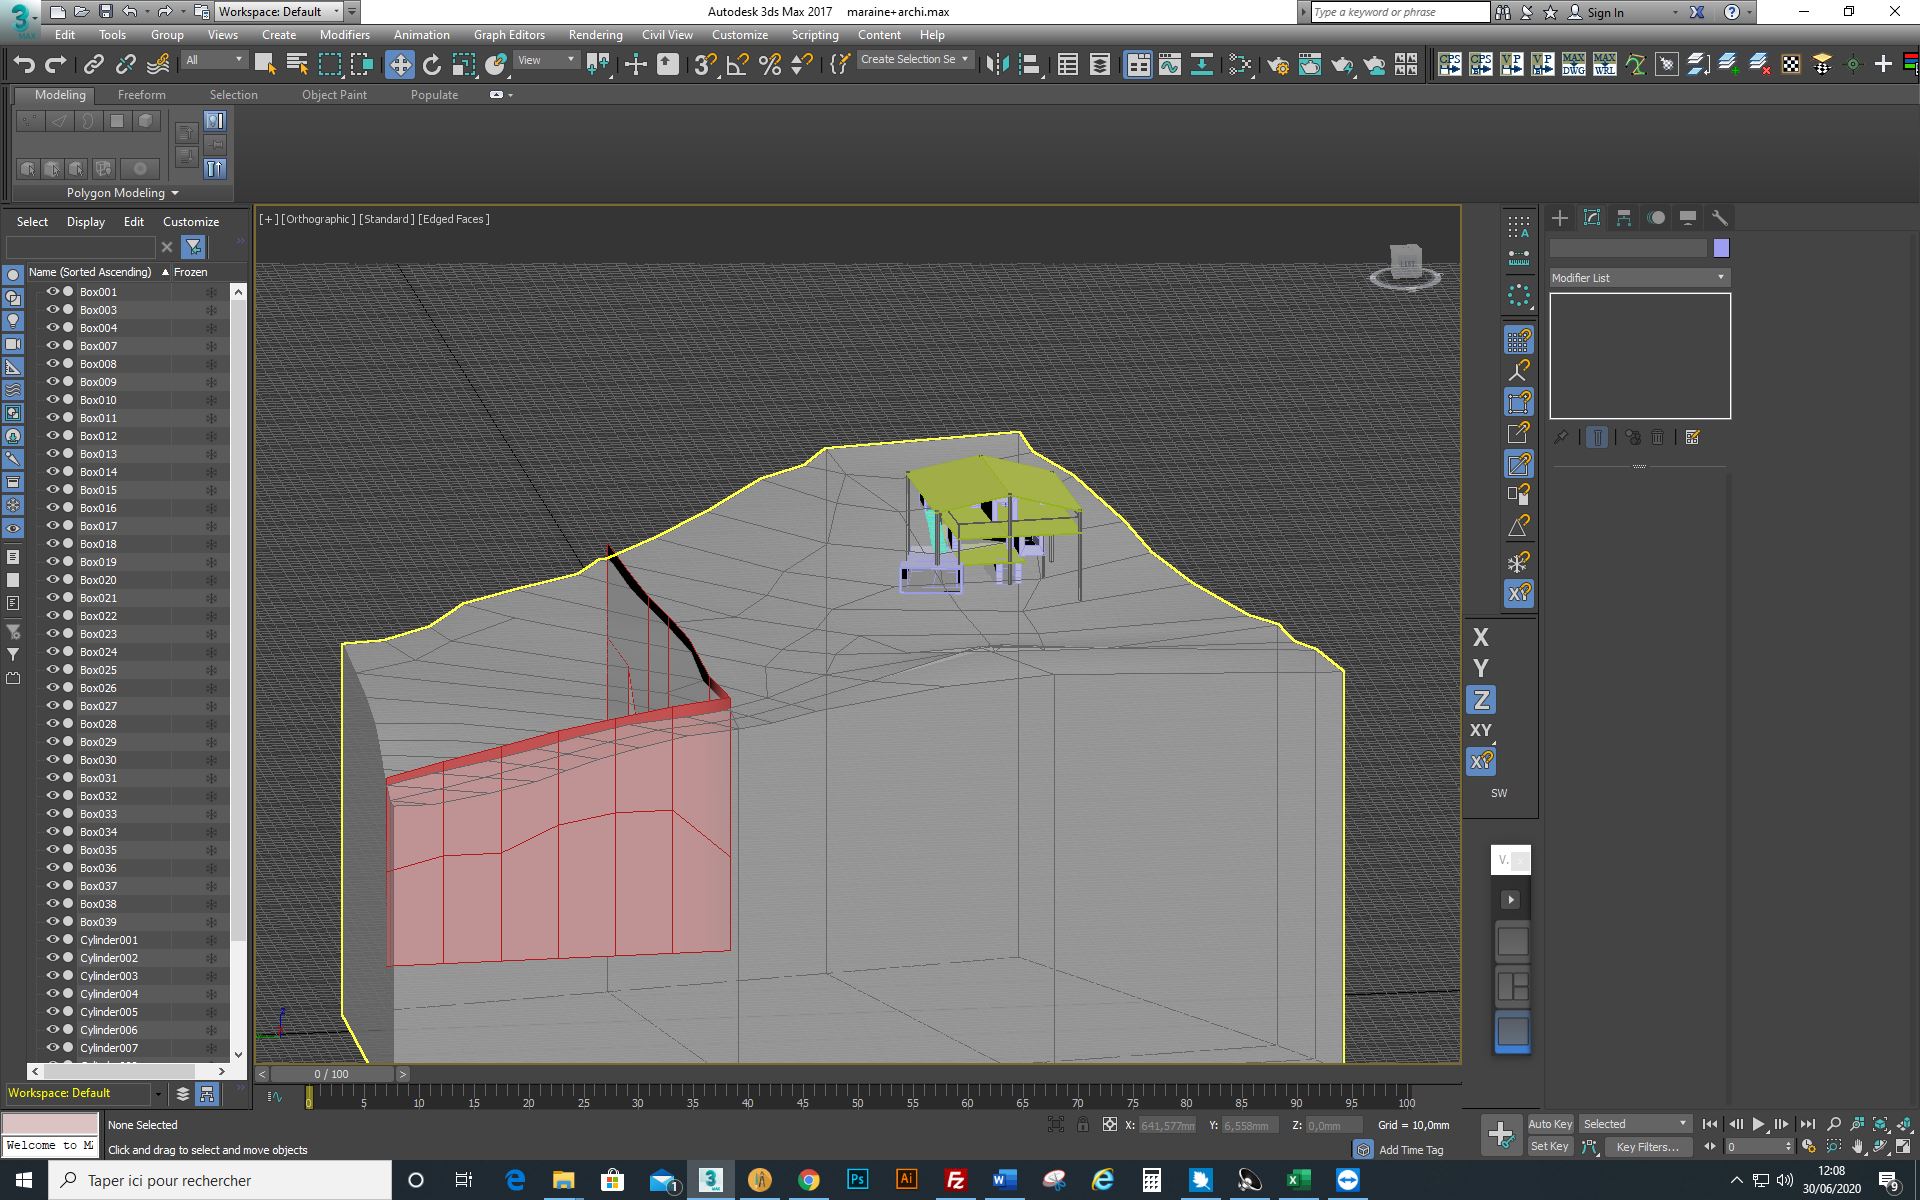Open the Modify panel tab
This screenshot has height=1200, width=1920.
click(1592, 218)
